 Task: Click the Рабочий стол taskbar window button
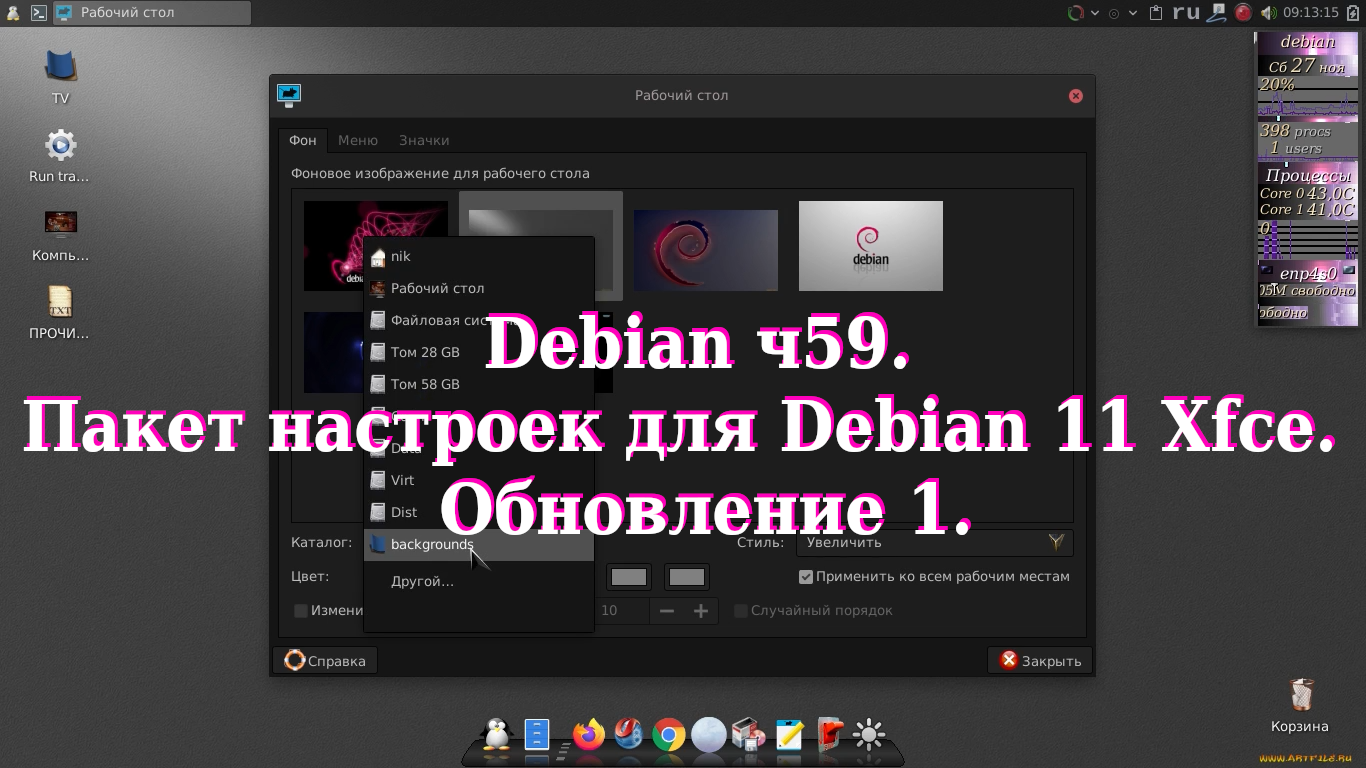coord(152,13)
